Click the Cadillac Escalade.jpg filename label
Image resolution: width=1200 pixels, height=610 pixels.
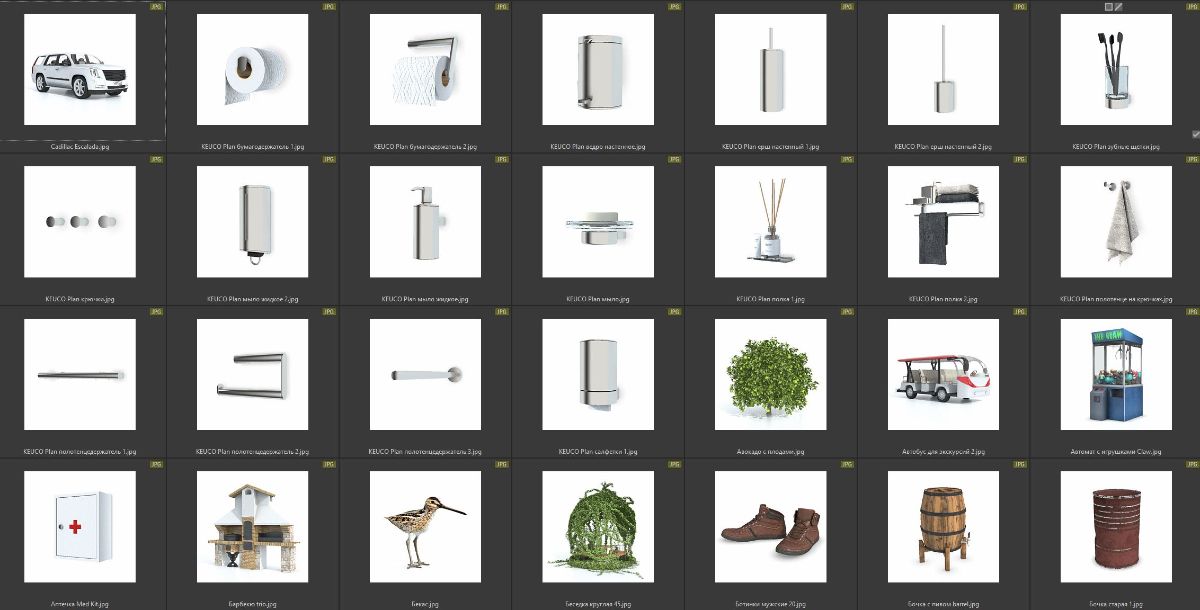click(79, 146)
